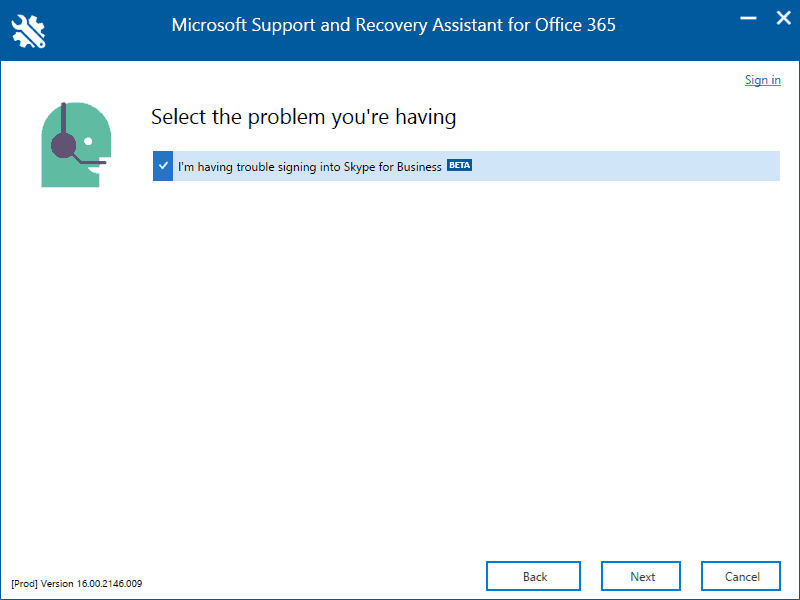Click the wrench and screwdriver app logo
The width and height of the screenshot is (800, 600).
click(29, 29)
